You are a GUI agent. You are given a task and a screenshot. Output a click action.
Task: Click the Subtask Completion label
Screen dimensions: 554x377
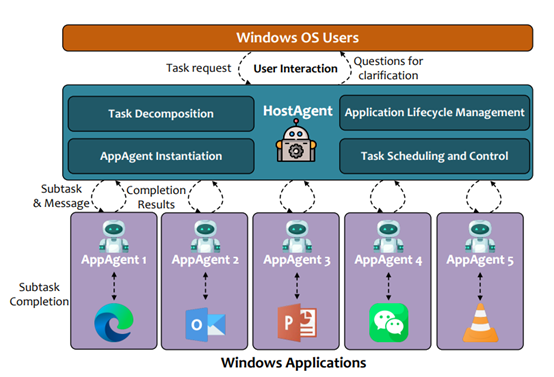39,294
